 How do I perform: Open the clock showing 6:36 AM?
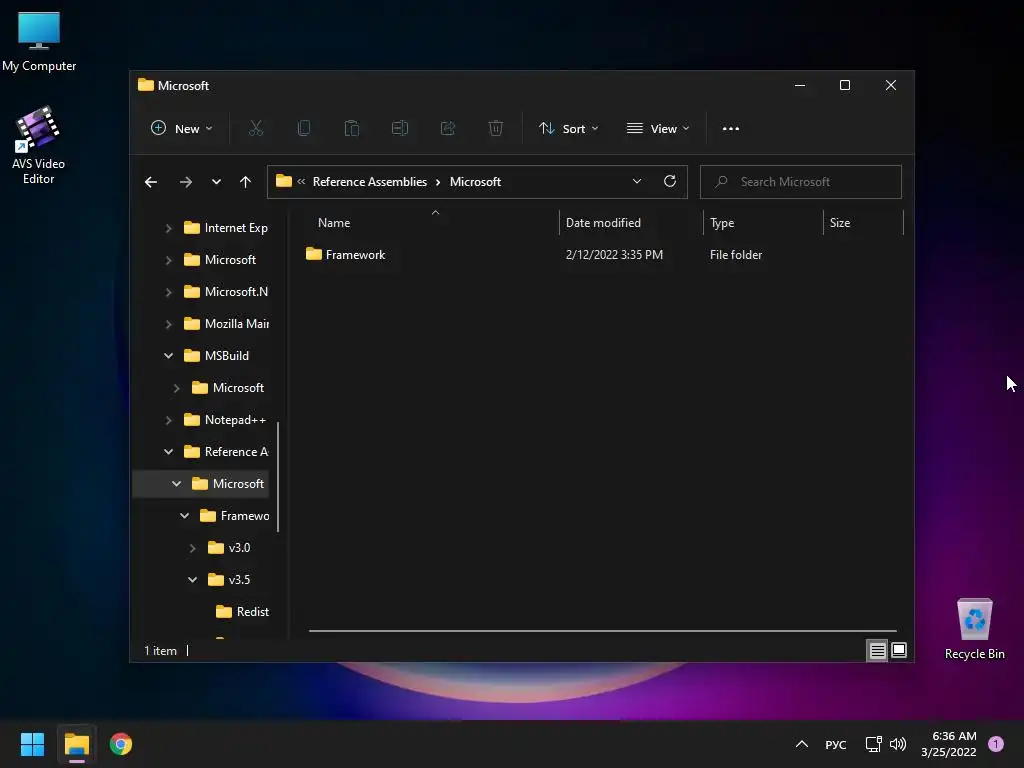[x=949, y=744]
